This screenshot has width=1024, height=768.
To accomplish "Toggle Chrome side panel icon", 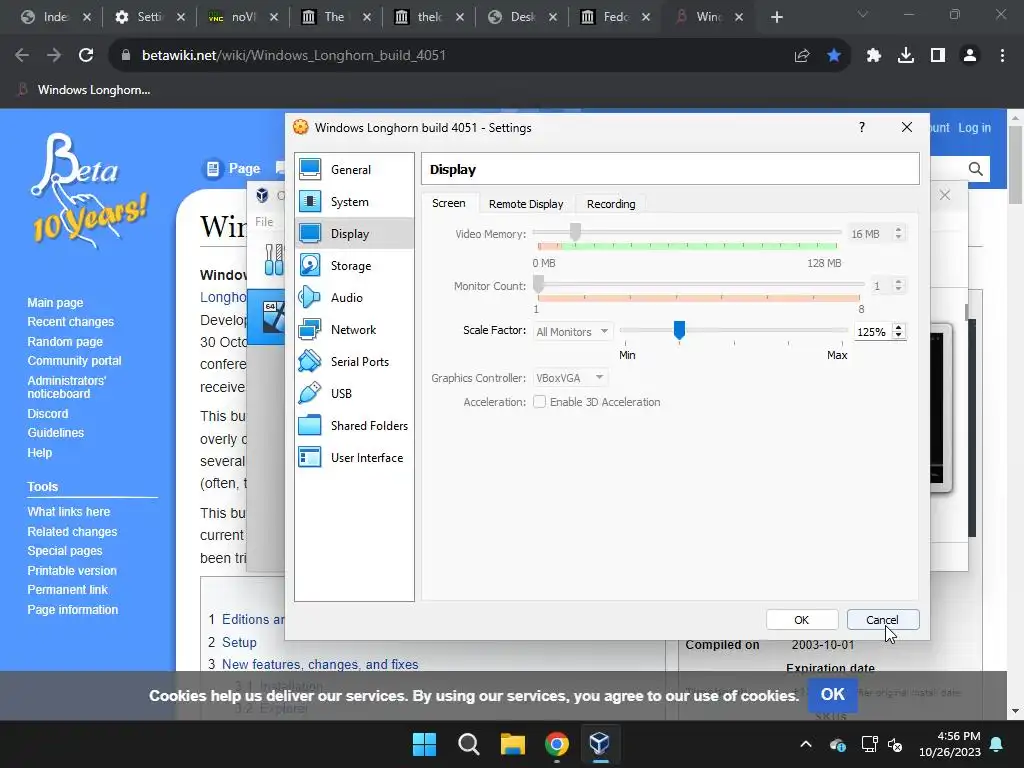I will (x=938, y=56).
